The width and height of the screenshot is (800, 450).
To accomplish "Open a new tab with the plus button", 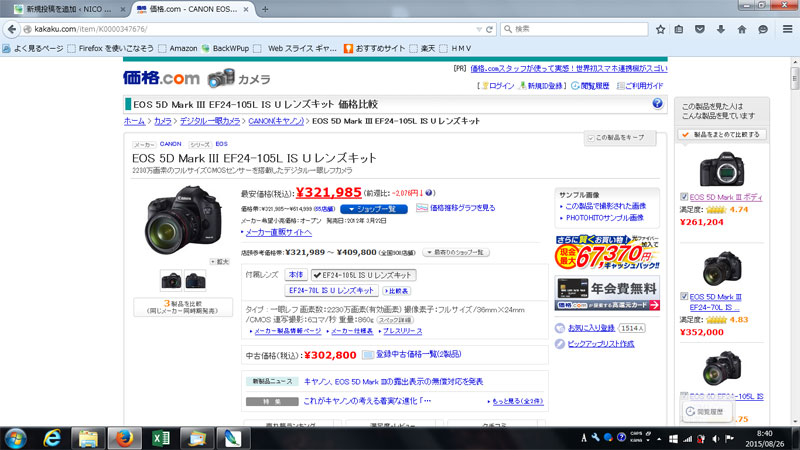I will pyautogui.click(x=265, y=9).
